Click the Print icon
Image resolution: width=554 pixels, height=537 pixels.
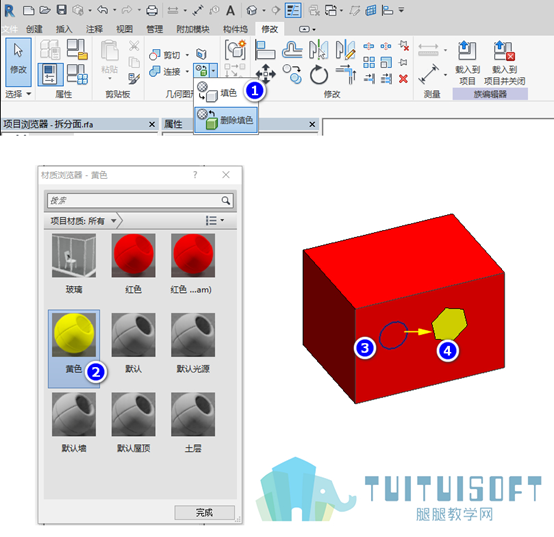152,11
